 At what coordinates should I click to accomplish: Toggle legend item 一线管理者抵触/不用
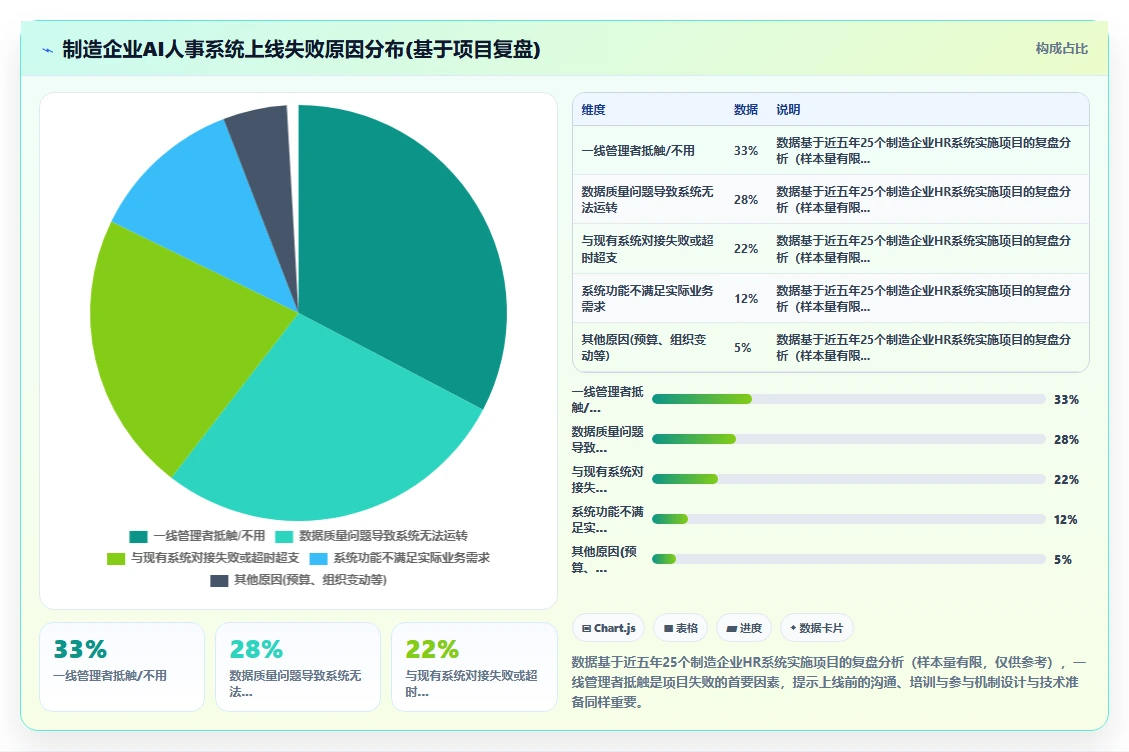tap(197, 536)
